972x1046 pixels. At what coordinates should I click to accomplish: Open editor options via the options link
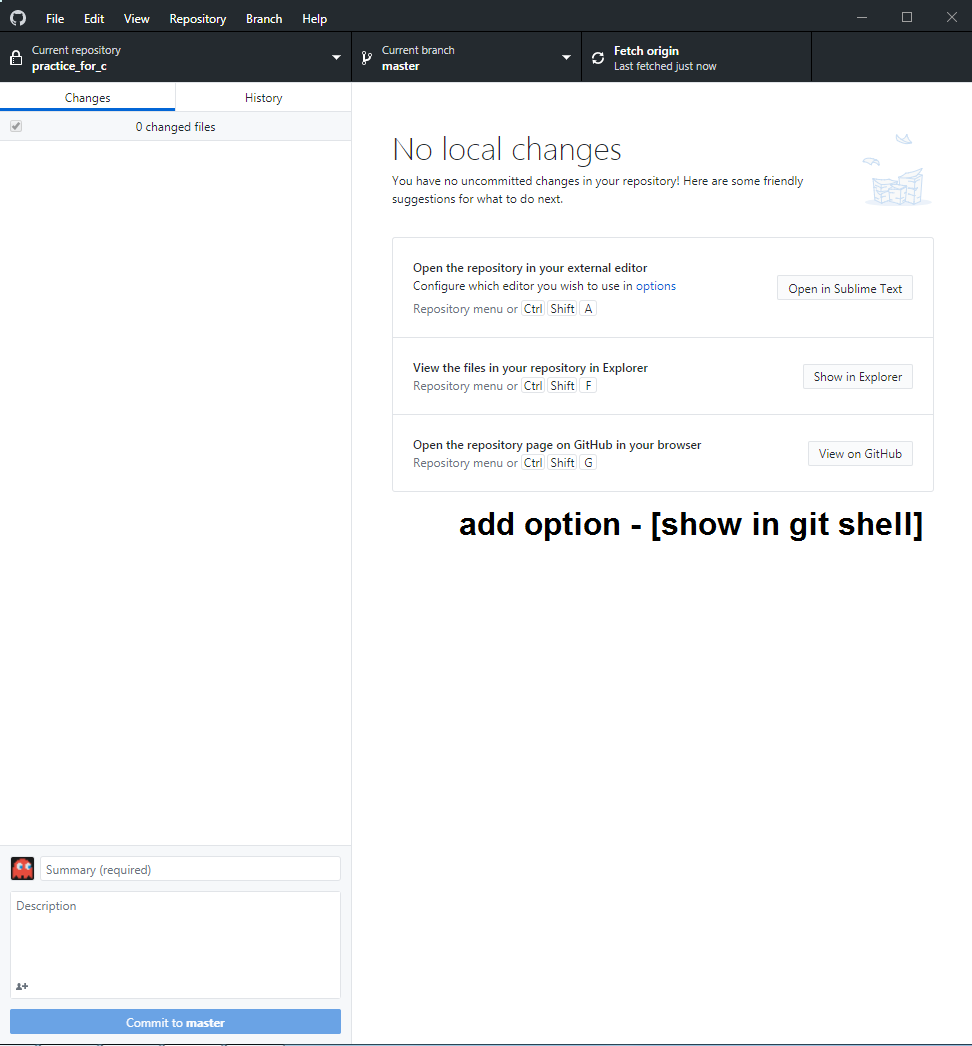pyautogui.click(x=656, y=285)
